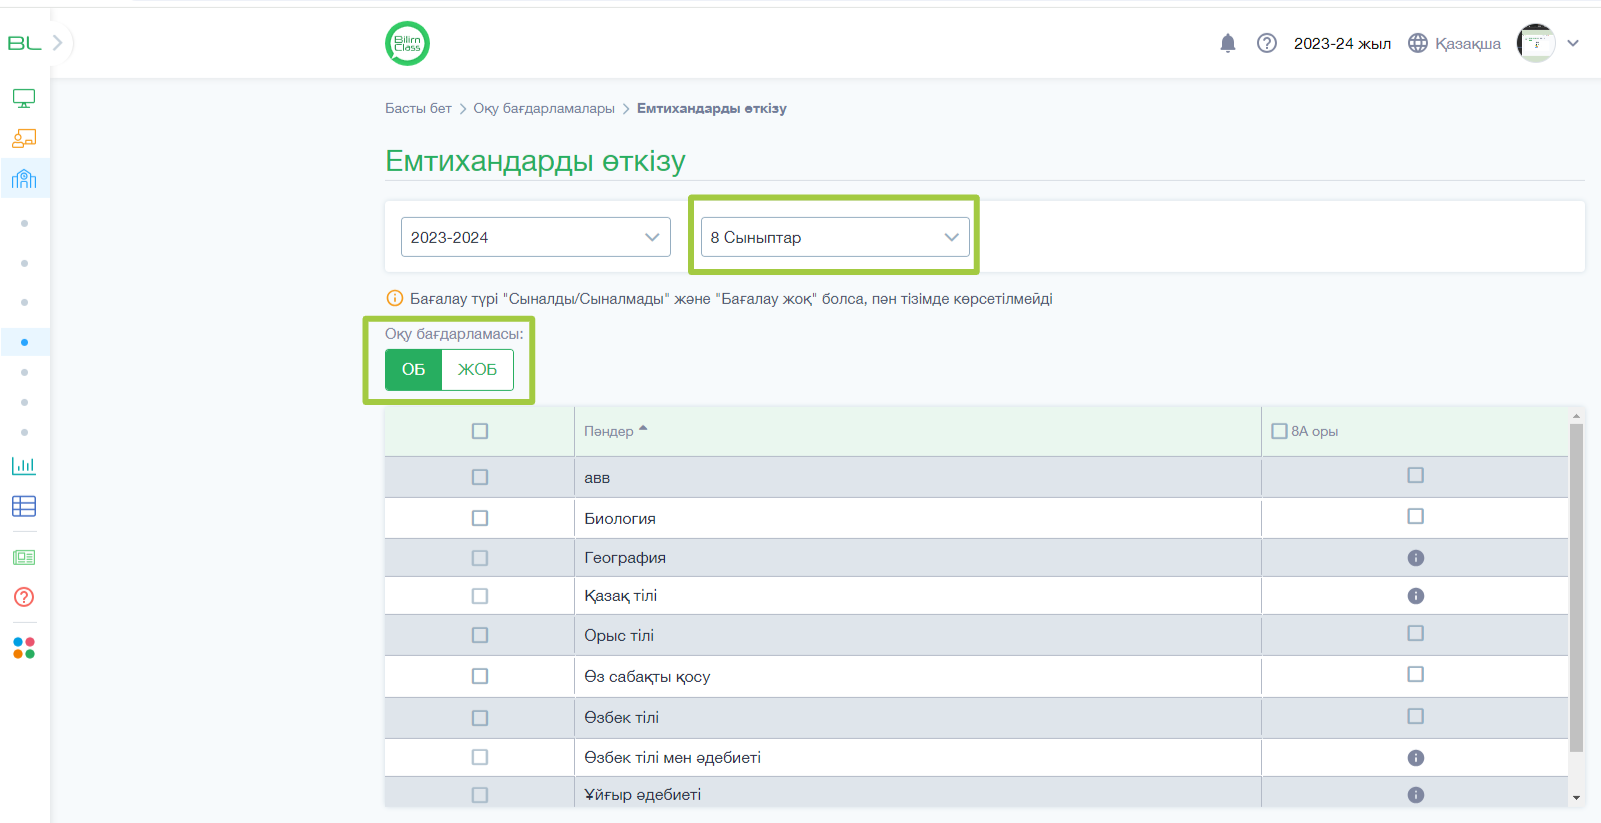
Task: Select the Биология subject cell
Action: pos(918,518)
